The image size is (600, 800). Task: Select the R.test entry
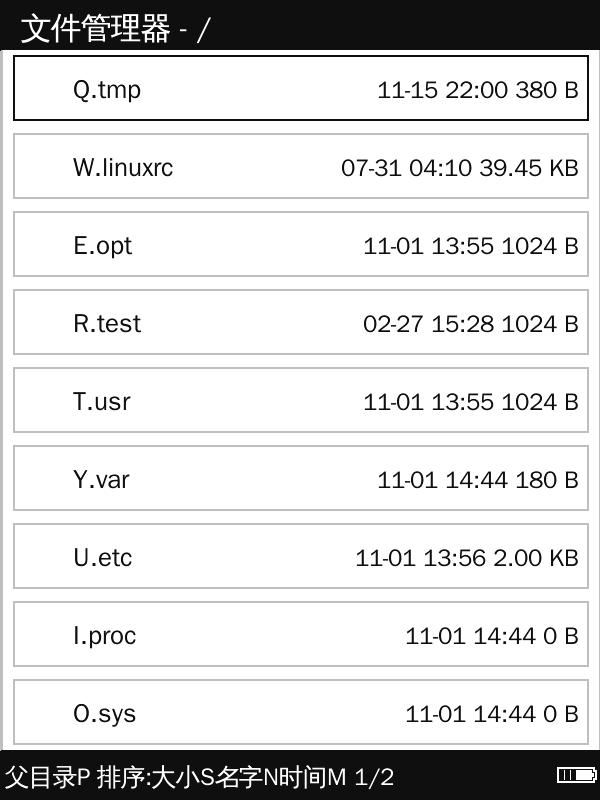[300, 323]
